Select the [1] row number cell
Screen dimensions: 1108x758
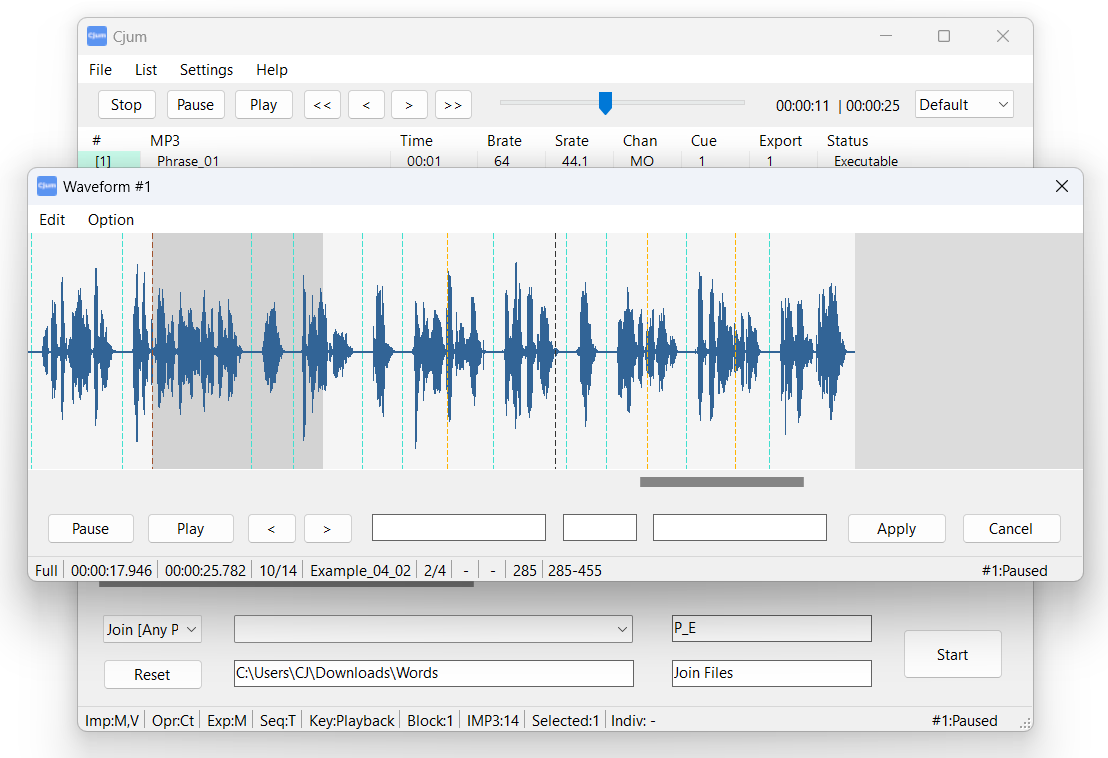(x=109, y=161)
